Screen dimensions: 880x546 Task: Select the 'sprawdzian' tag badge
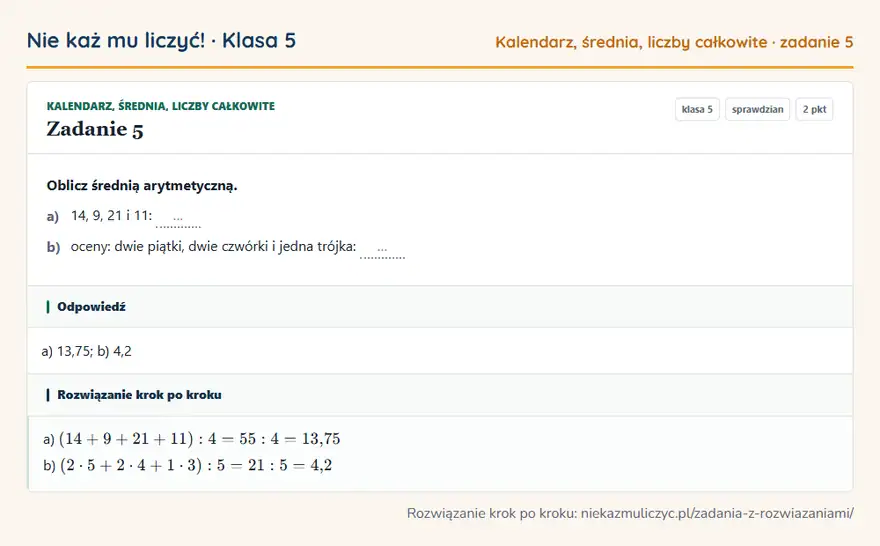pos(757,109)
